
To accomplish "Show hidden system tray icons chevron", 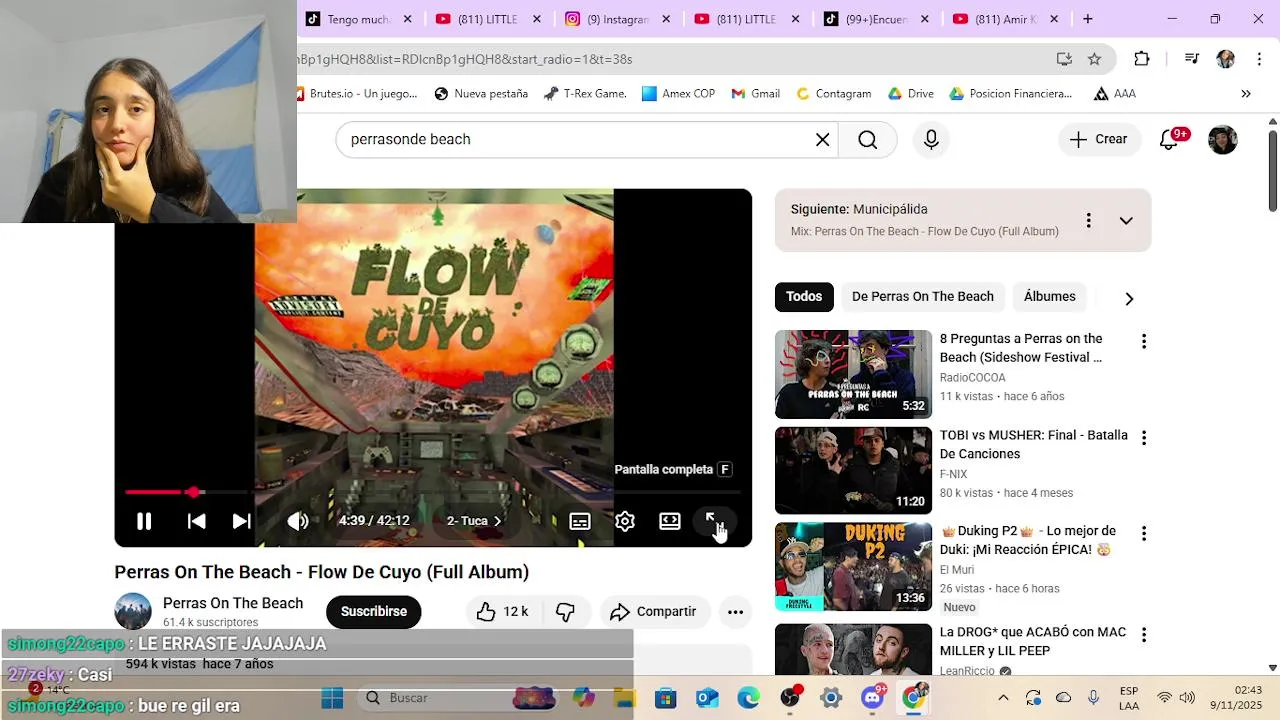I will coord(1003,698).
